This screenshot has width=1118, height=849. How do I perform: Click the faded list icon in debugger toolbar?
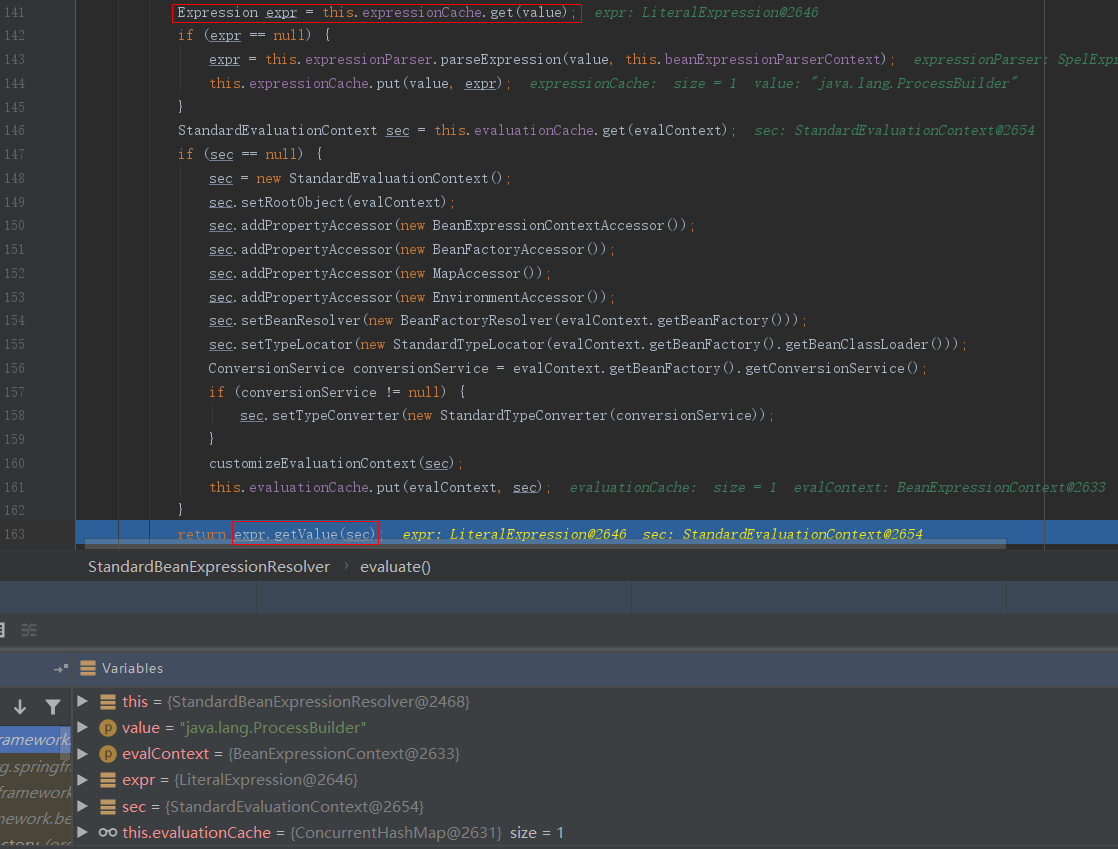[29, 630]
